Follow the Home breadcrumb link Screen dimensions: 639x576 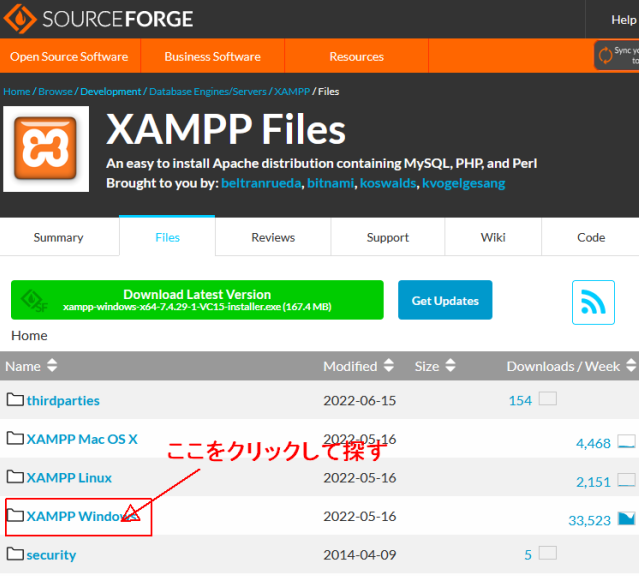17,91
